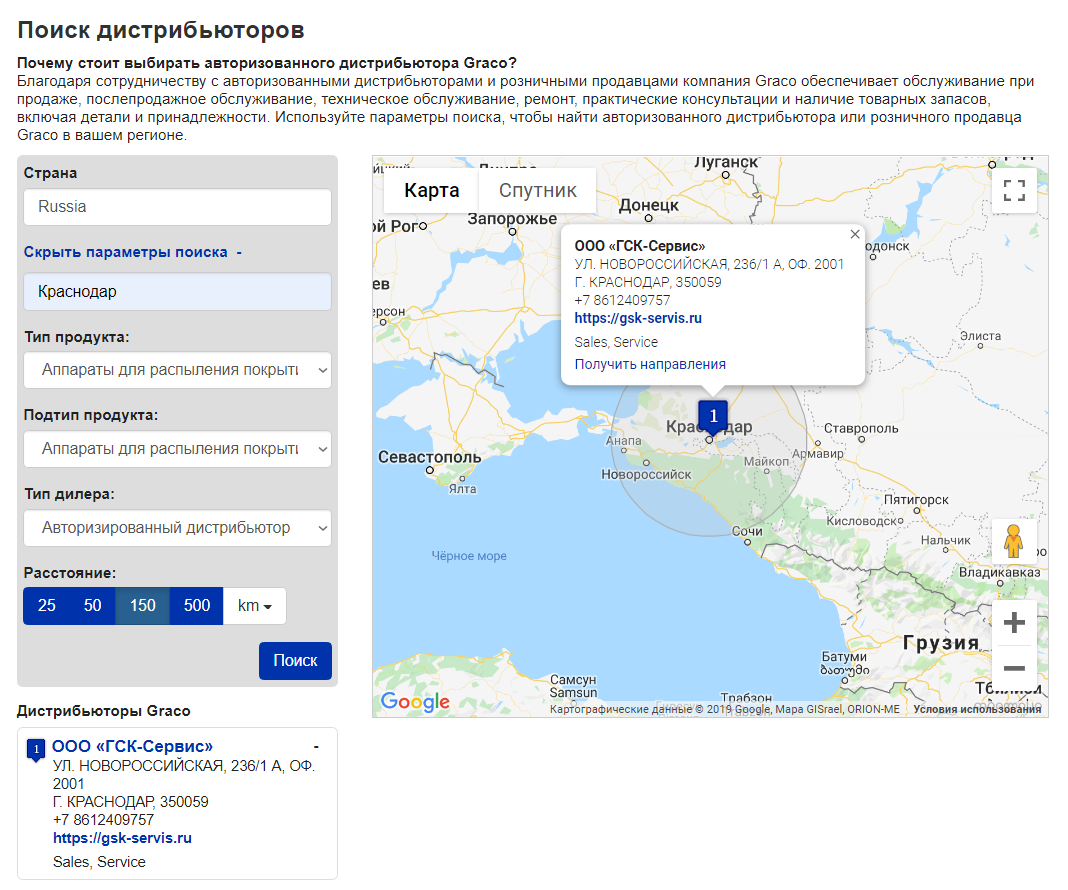1068x890 pixels.
Task: Click the Севастополь label on map
Action: pyautogui.click(x=429, y=457)
